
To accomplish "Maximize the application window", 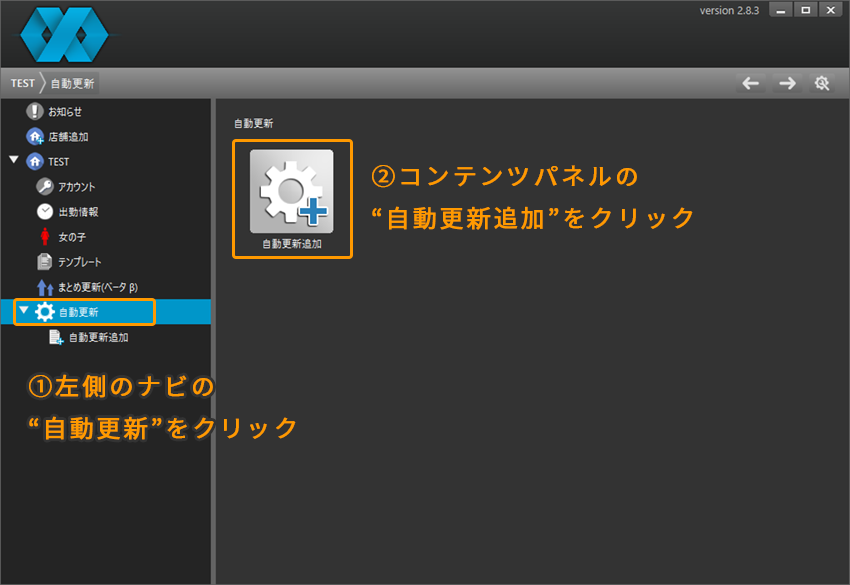I will click(x=806, y=10).
